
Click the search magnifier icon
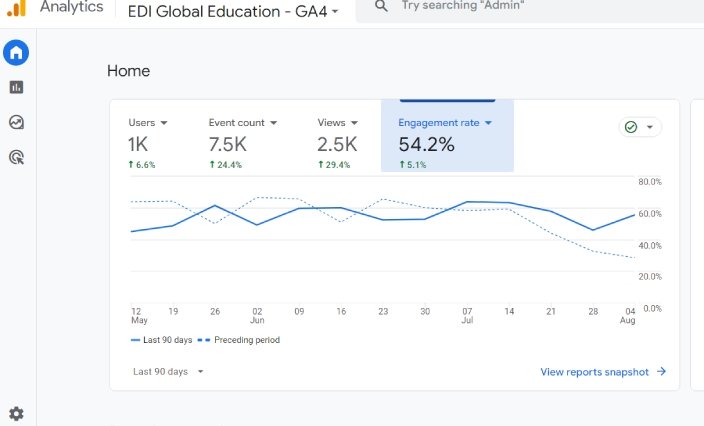381,6
